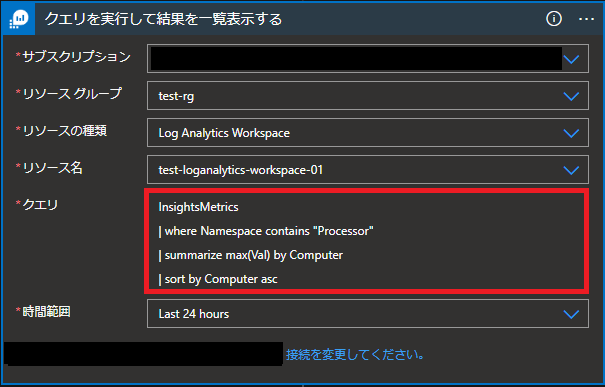Screen dimensions: 605x387
Task: Click the クエリを実行して結果を一覧表示する title
Action: tap(163, 19)
